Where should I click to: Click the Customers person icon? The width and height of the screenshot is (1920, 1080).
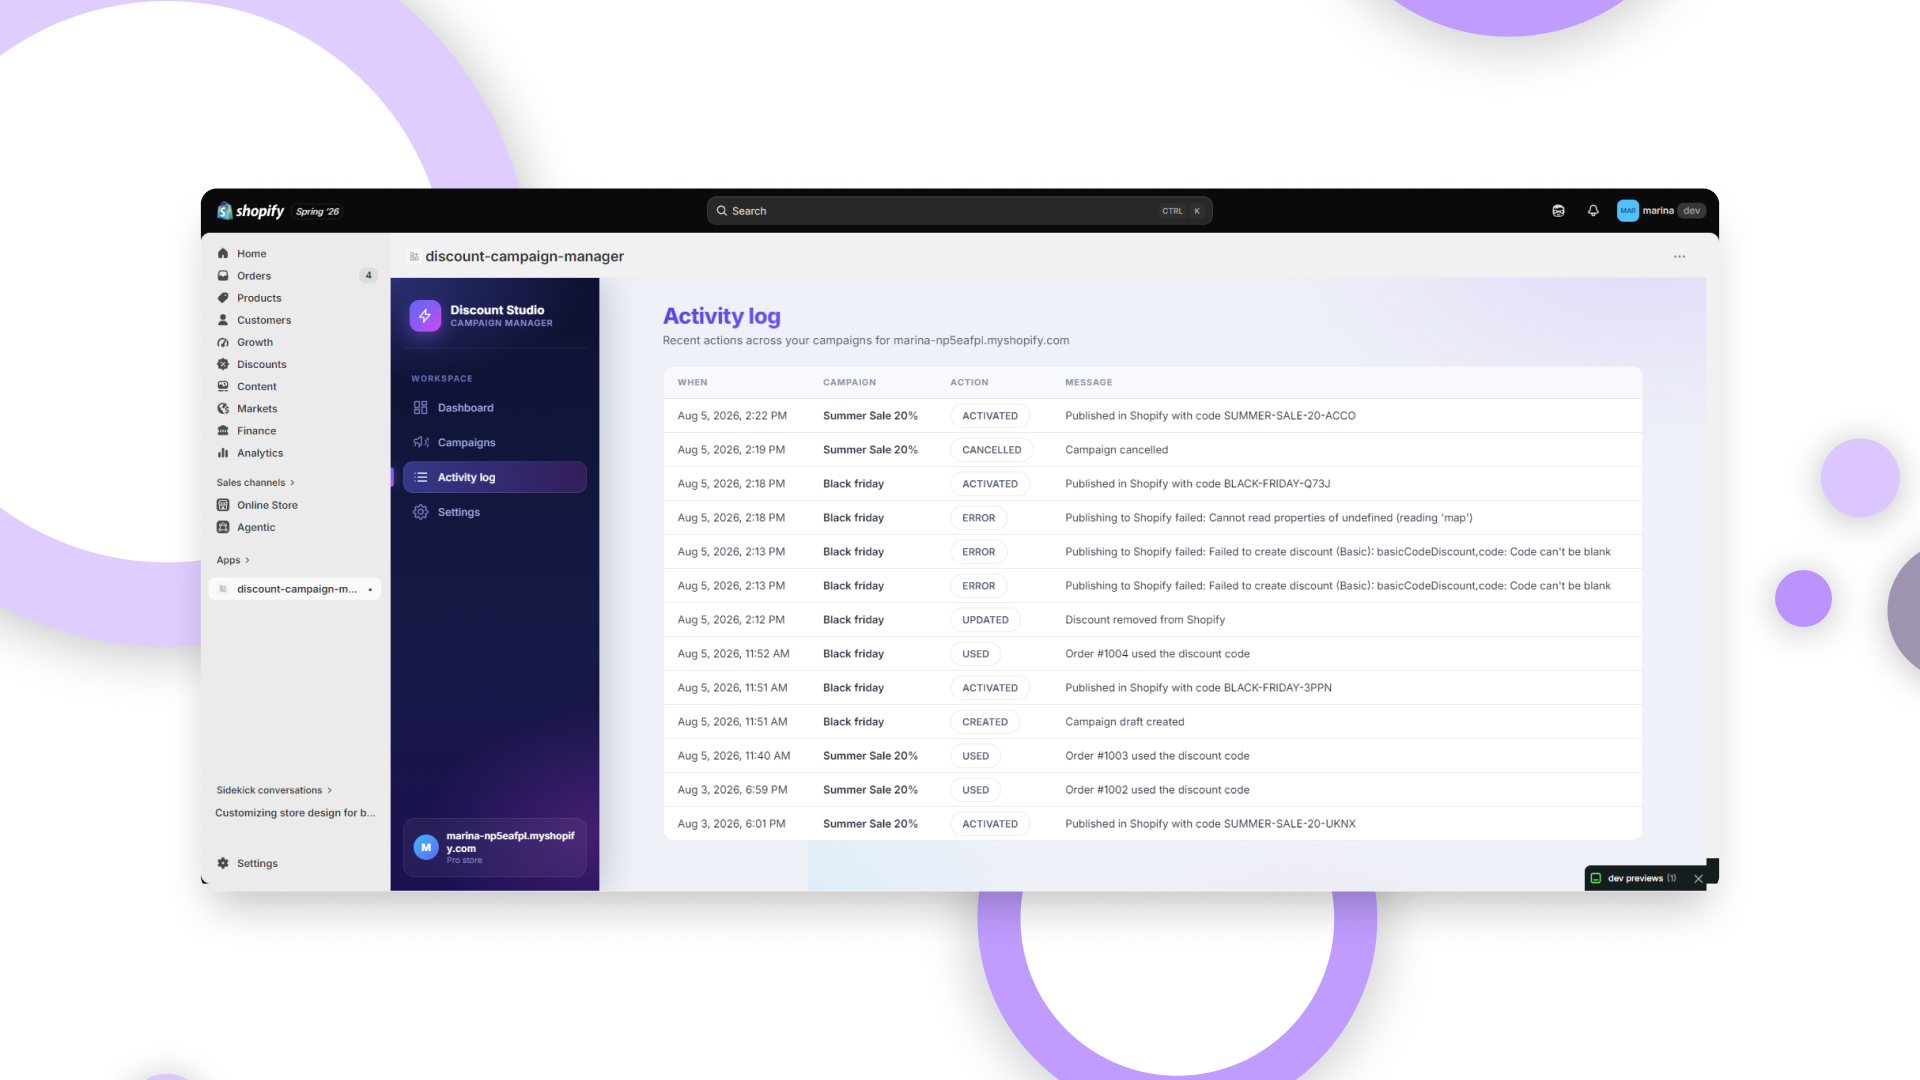point(223,320)
